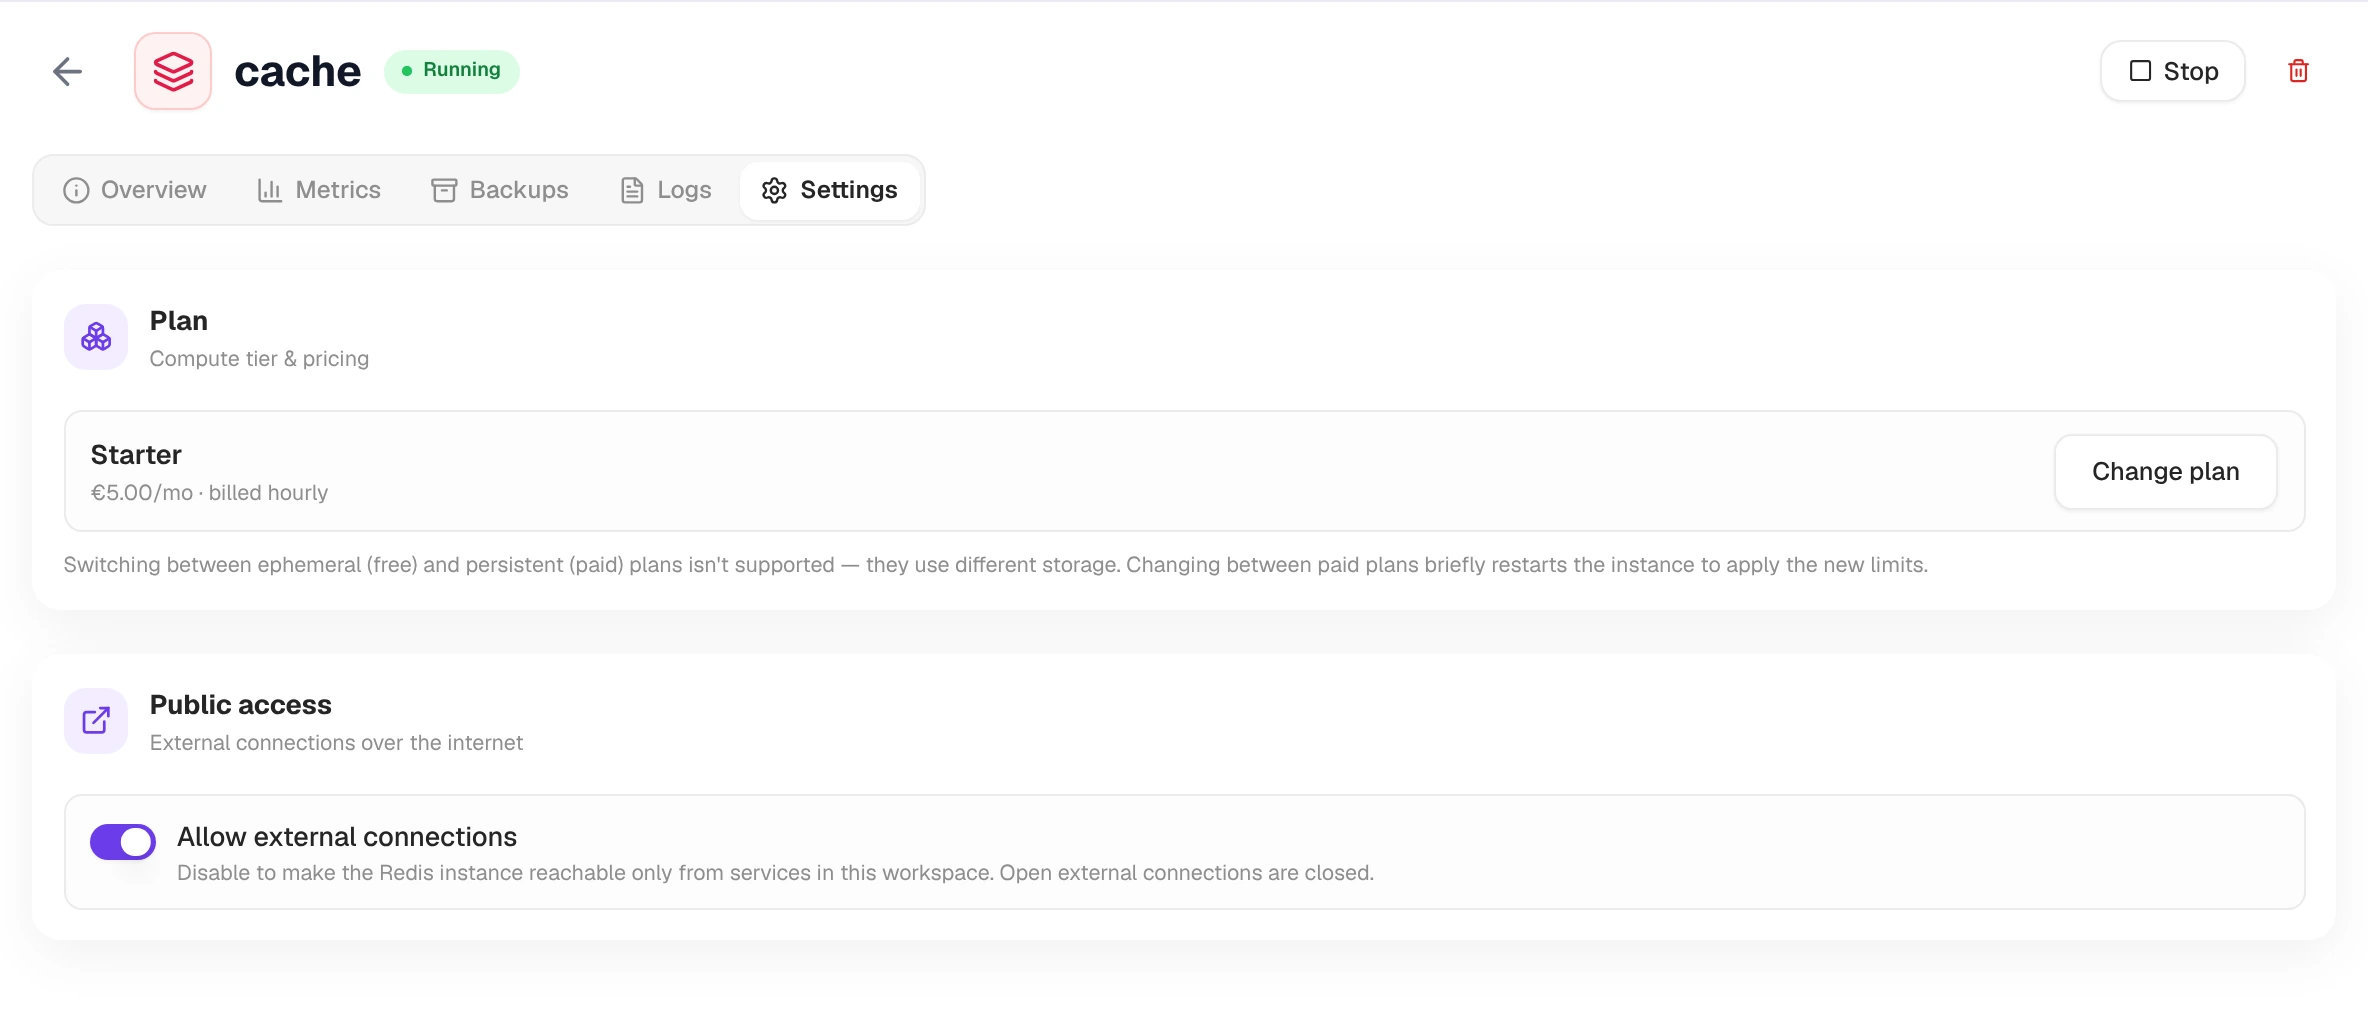Go back using the left arrow

67,71
